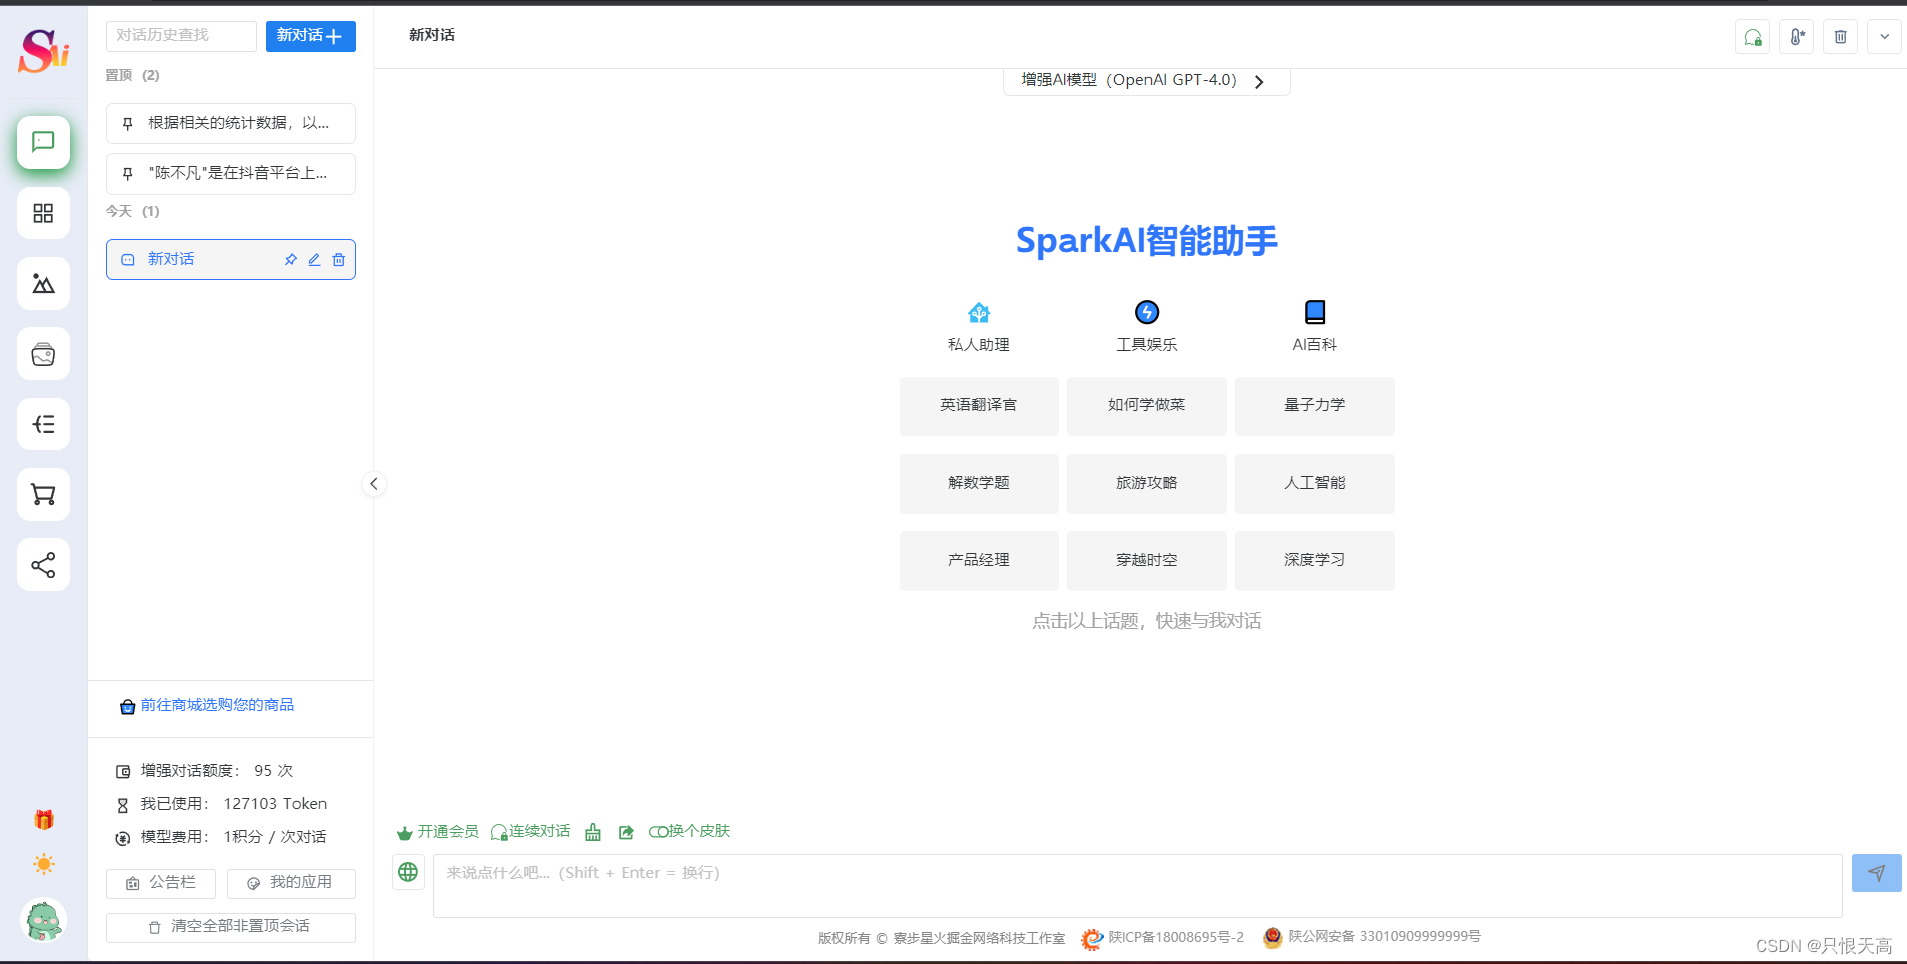Toggle 连续对话 mode
Viewport: 1907px width, 964px height.
coord(530,832)
